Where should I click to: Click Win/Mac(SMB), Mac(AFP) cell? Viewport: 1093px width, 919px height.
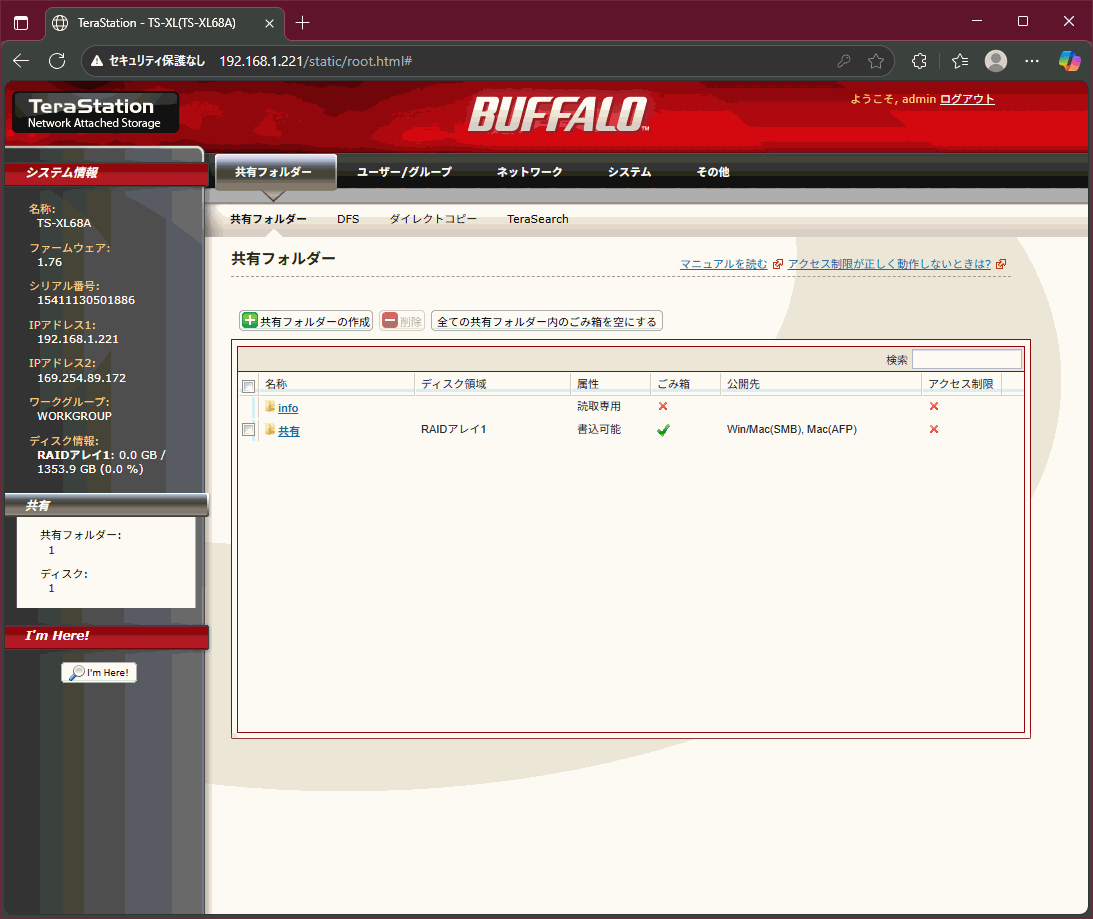(792, 430)
